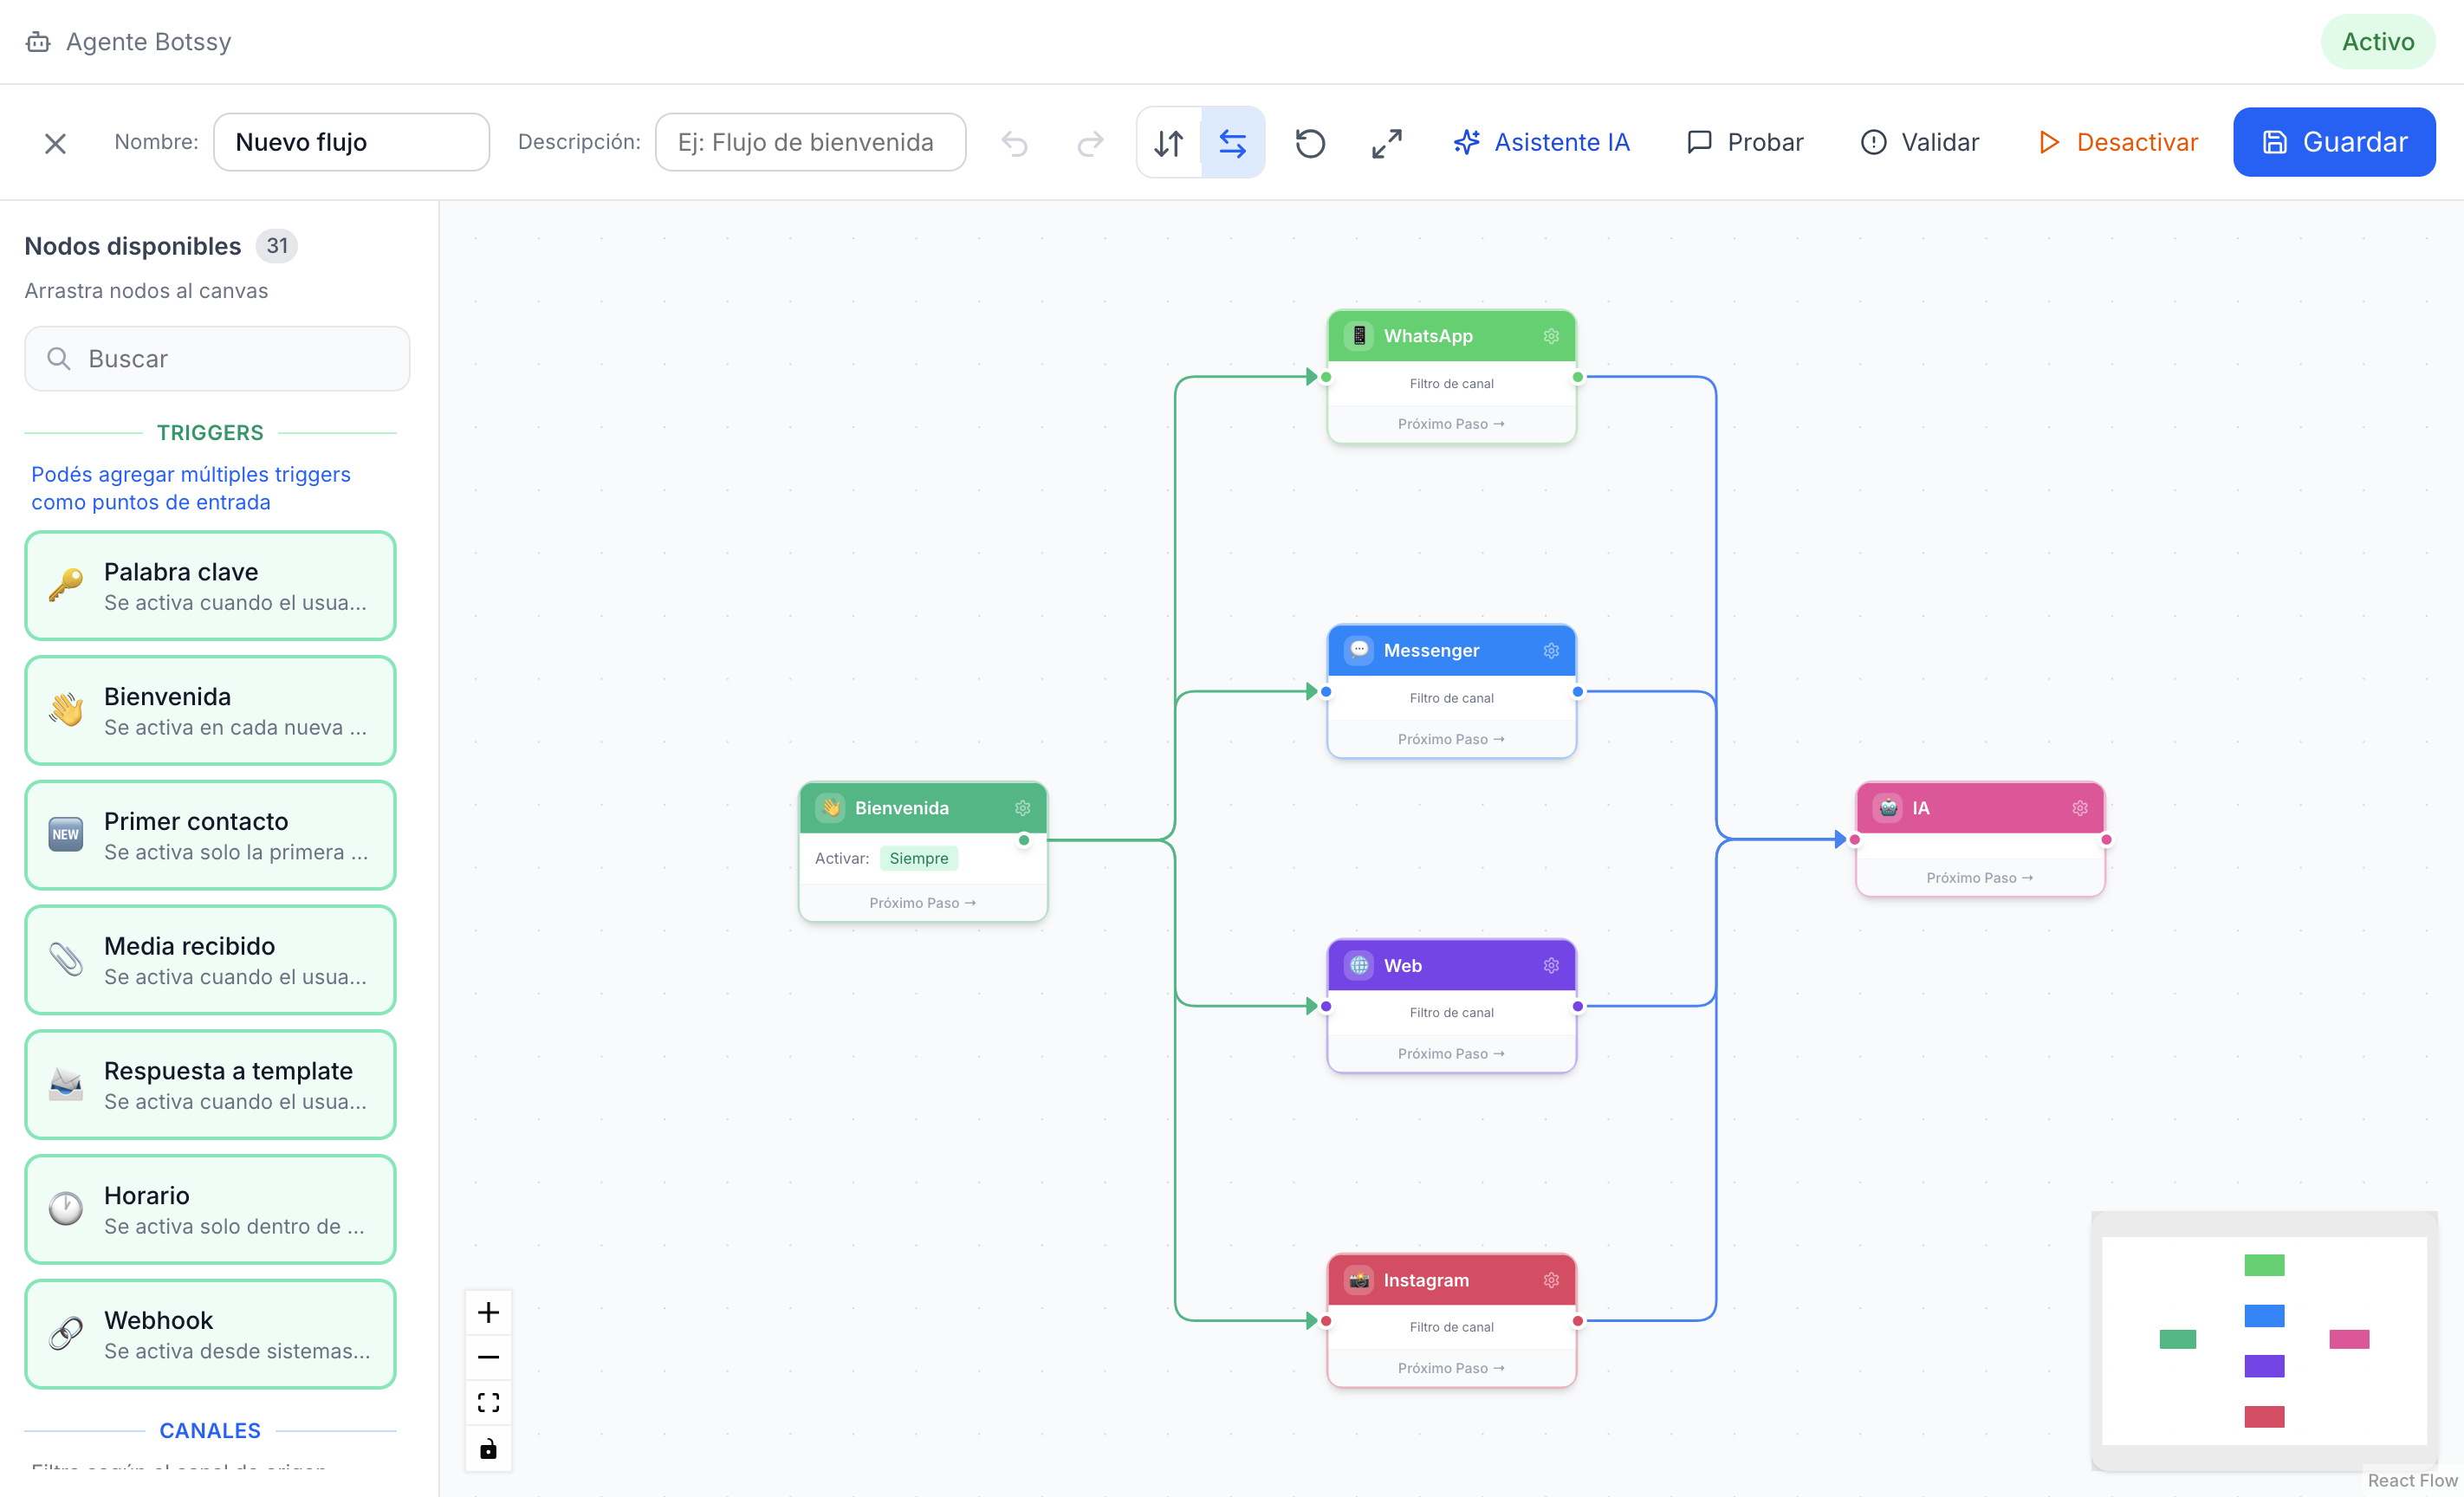The width and height of the screenshot is (2464, 1497).
Task: Switch to horizontal layout direction
Action: pyautogui.click(x=1232, y=143)
